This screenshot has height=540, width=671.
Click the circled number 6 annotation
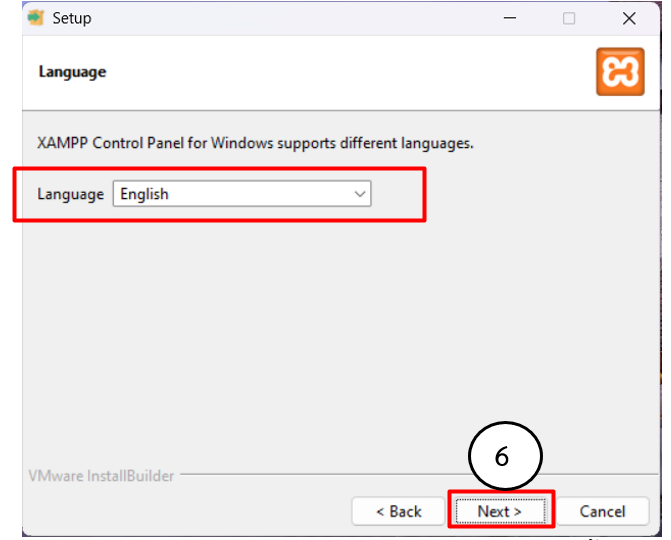pos(504,457)
